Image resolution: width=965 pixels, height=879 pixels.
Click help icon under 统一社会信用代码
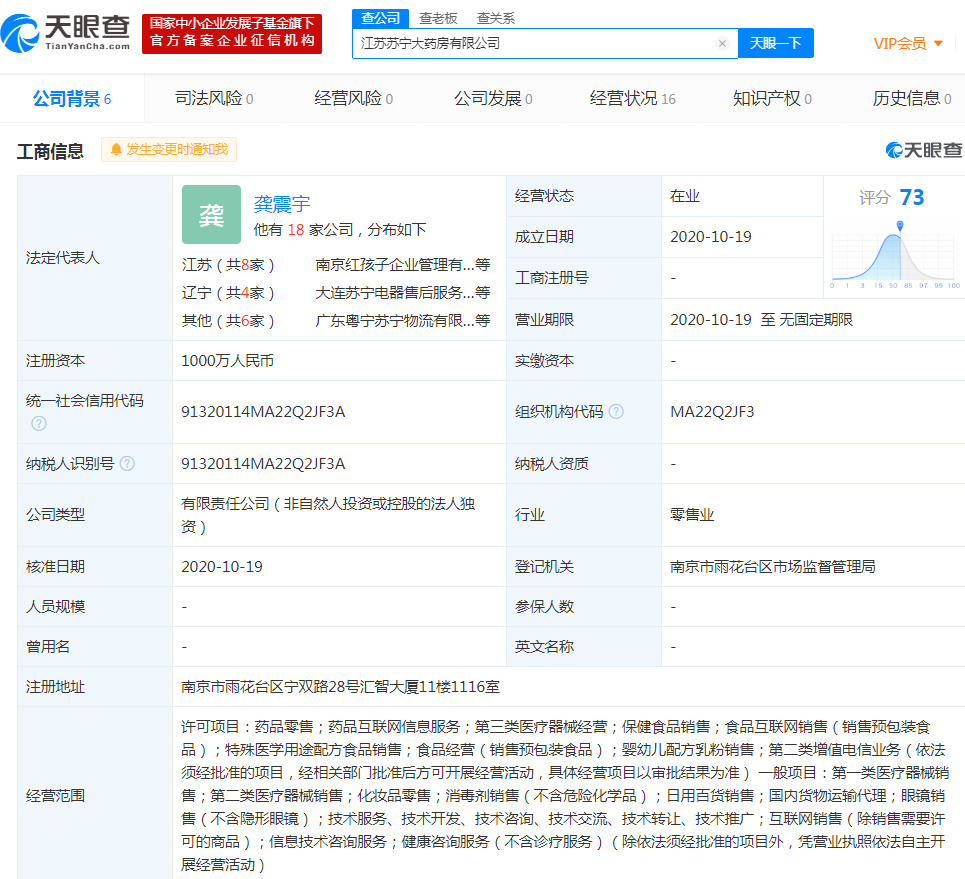(x=39, y=423)
